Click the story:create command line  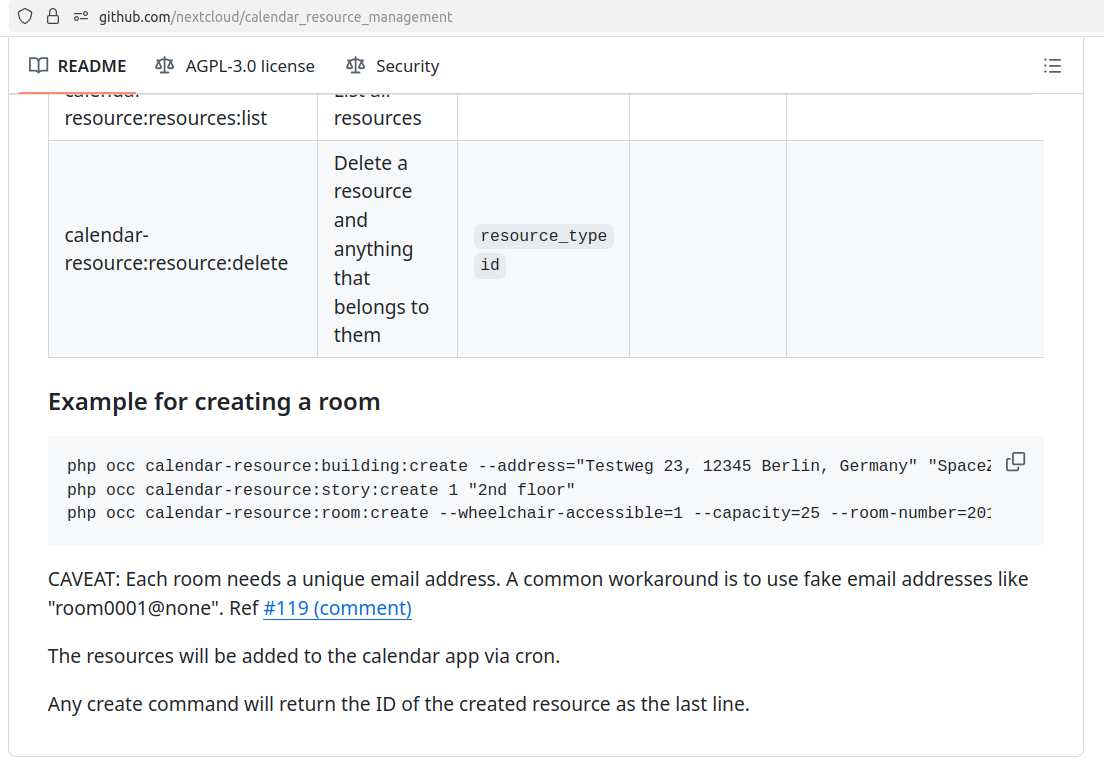tap(321, 490)
